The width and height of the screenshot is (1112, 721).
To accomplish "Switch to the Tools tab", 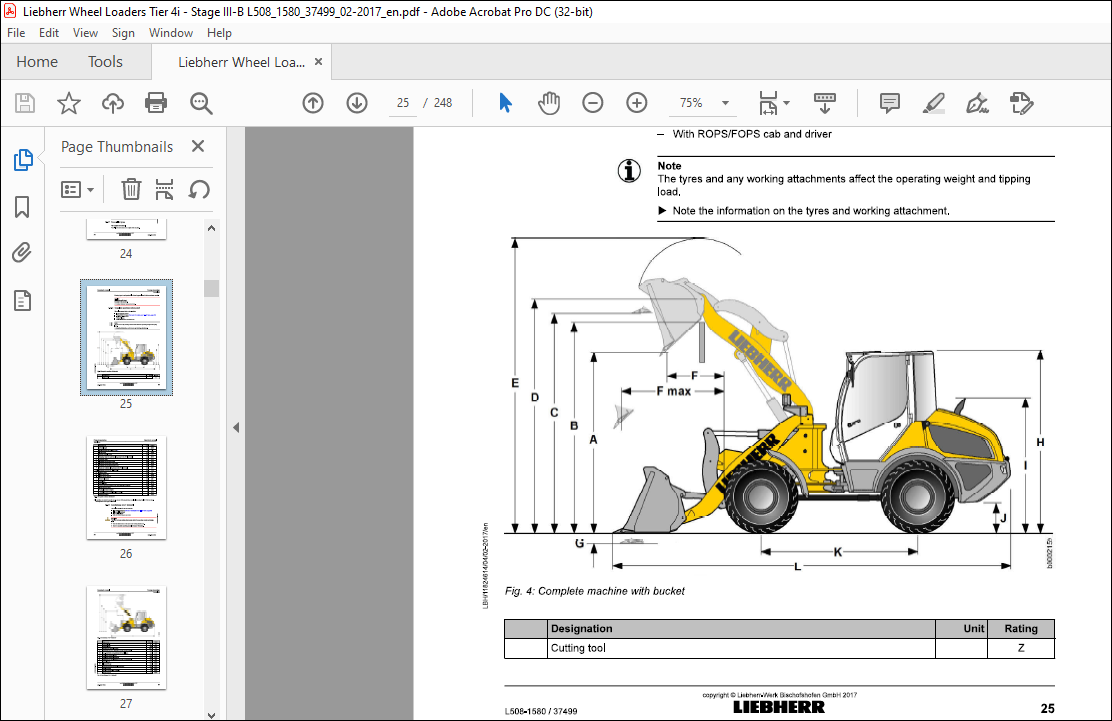I will 105,62.
